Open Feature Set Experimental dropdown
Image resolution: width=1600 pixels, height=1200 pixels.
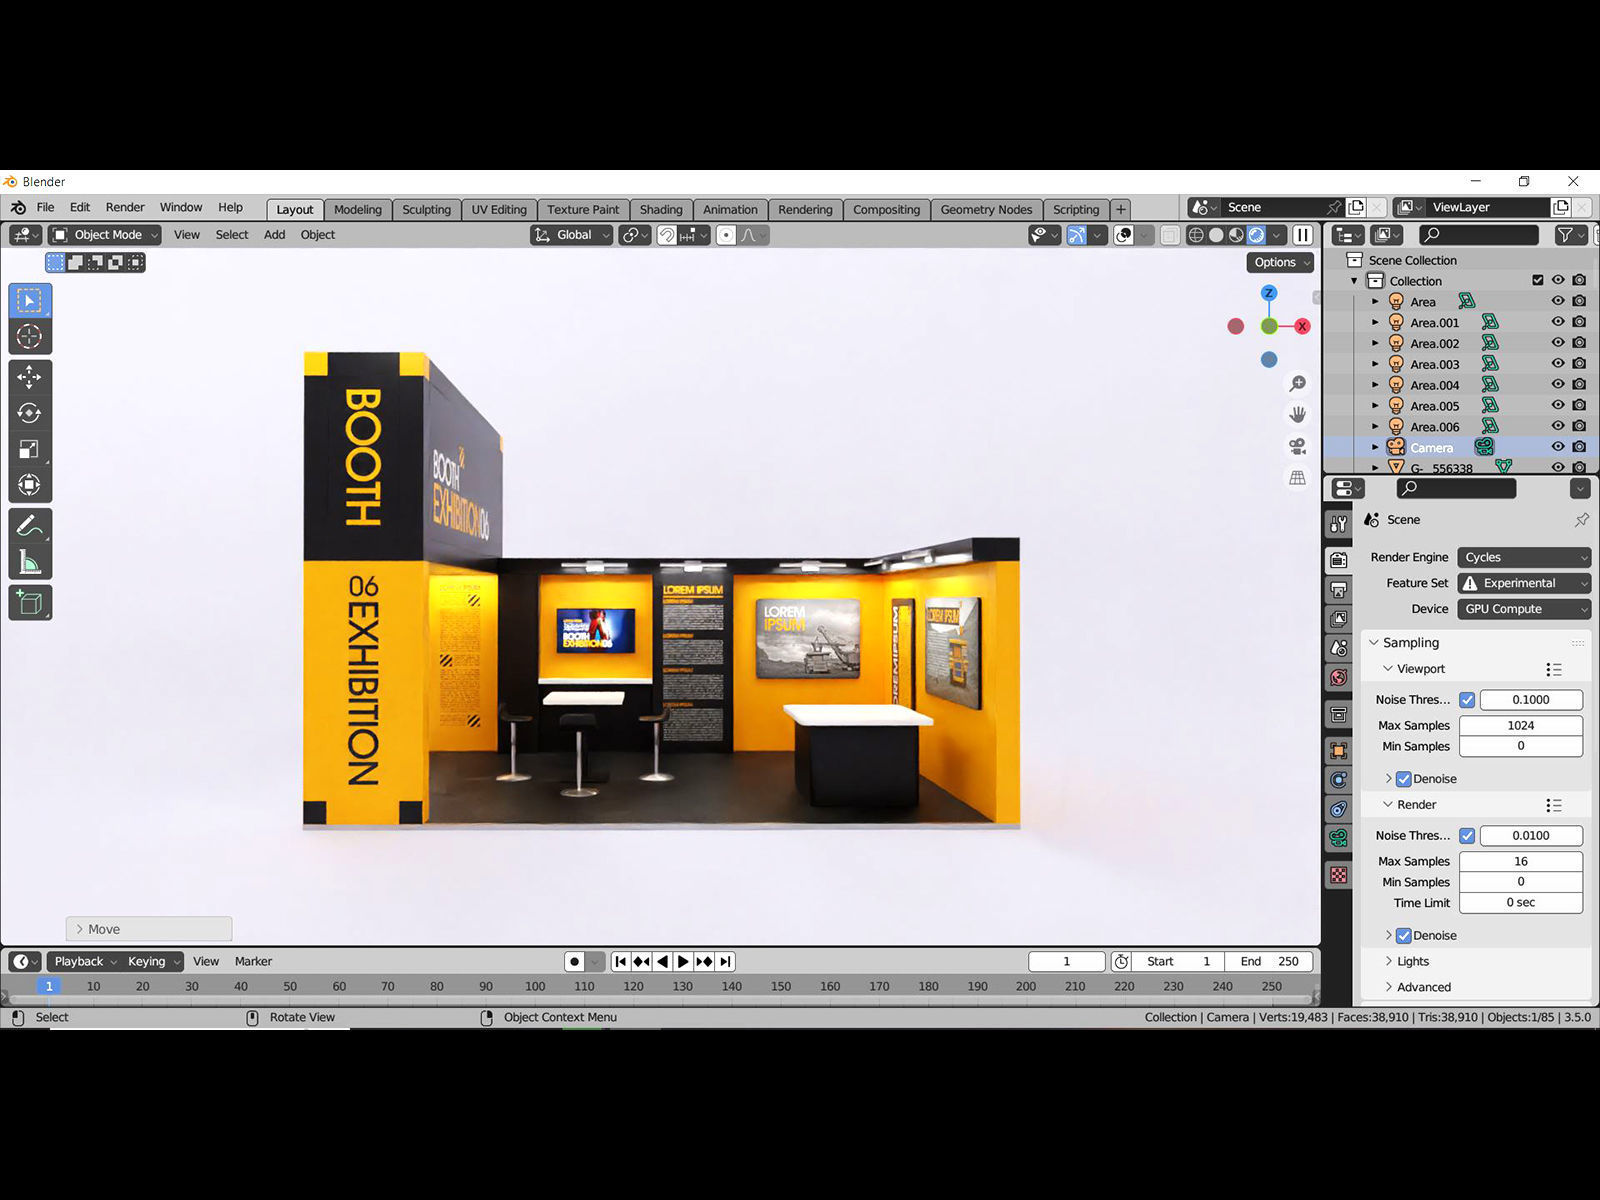coord(1524,583)
